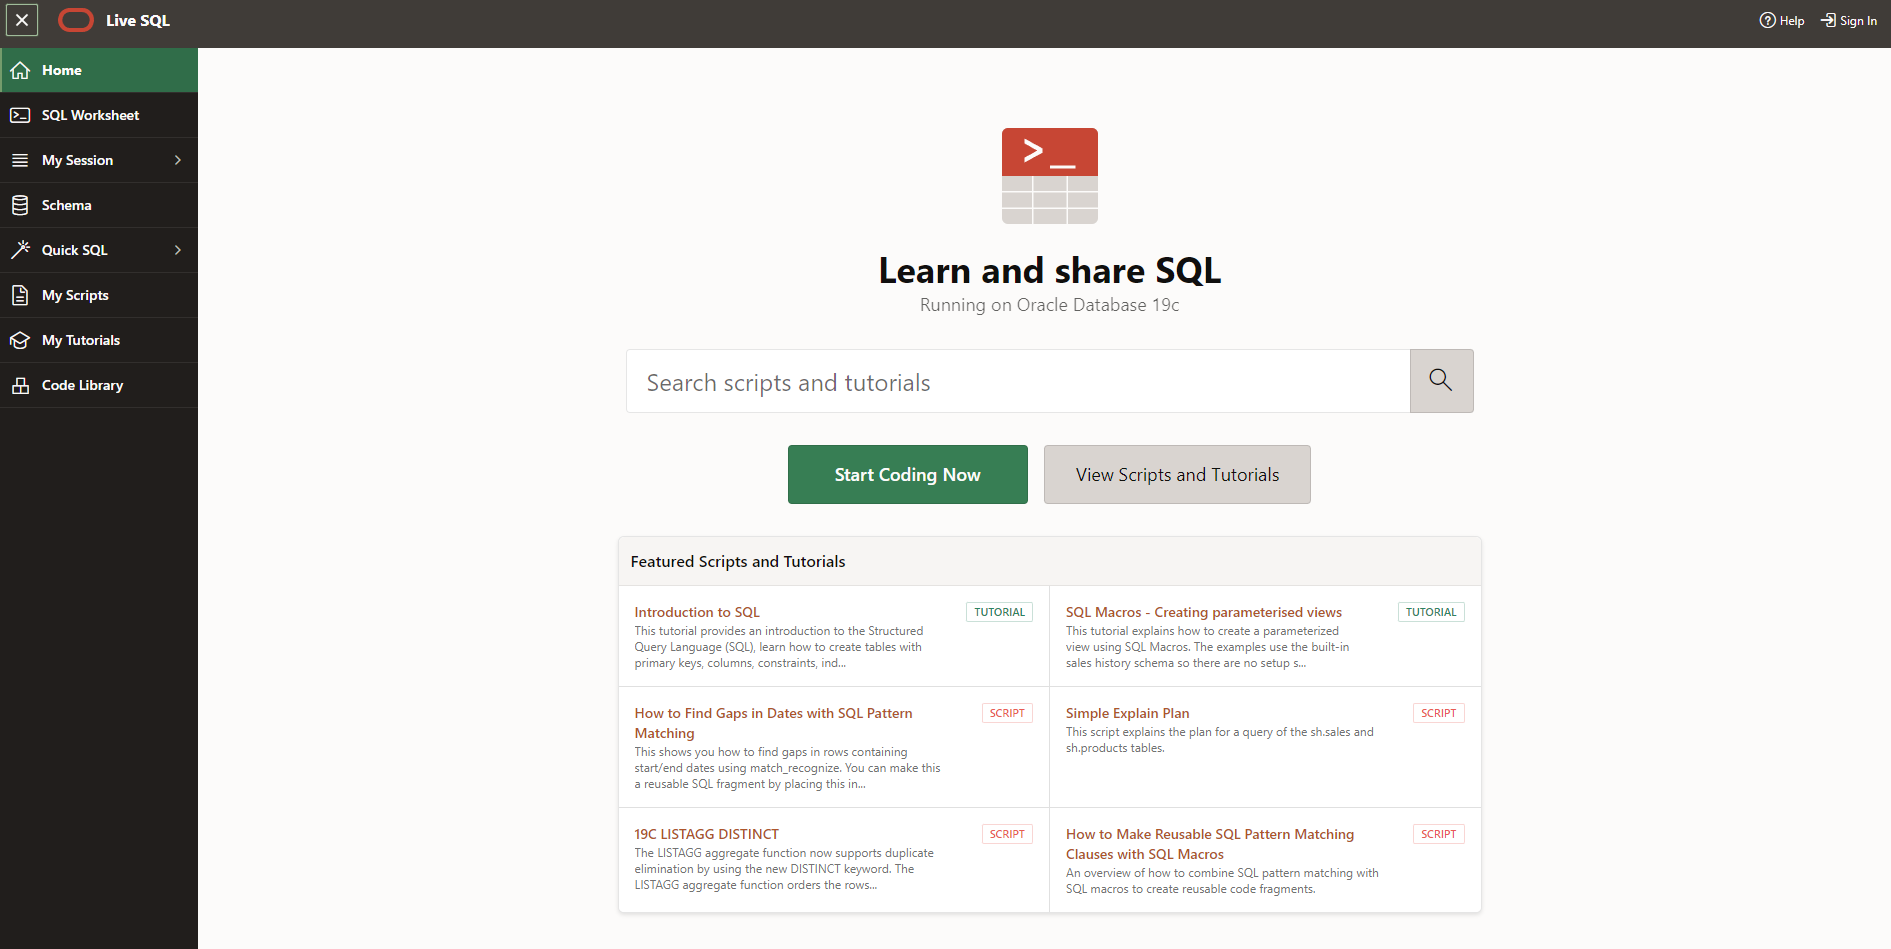Open SQL Macros parameterised views tutorial
This screenshot has width=1891, height=949.
pos(1204,612)
